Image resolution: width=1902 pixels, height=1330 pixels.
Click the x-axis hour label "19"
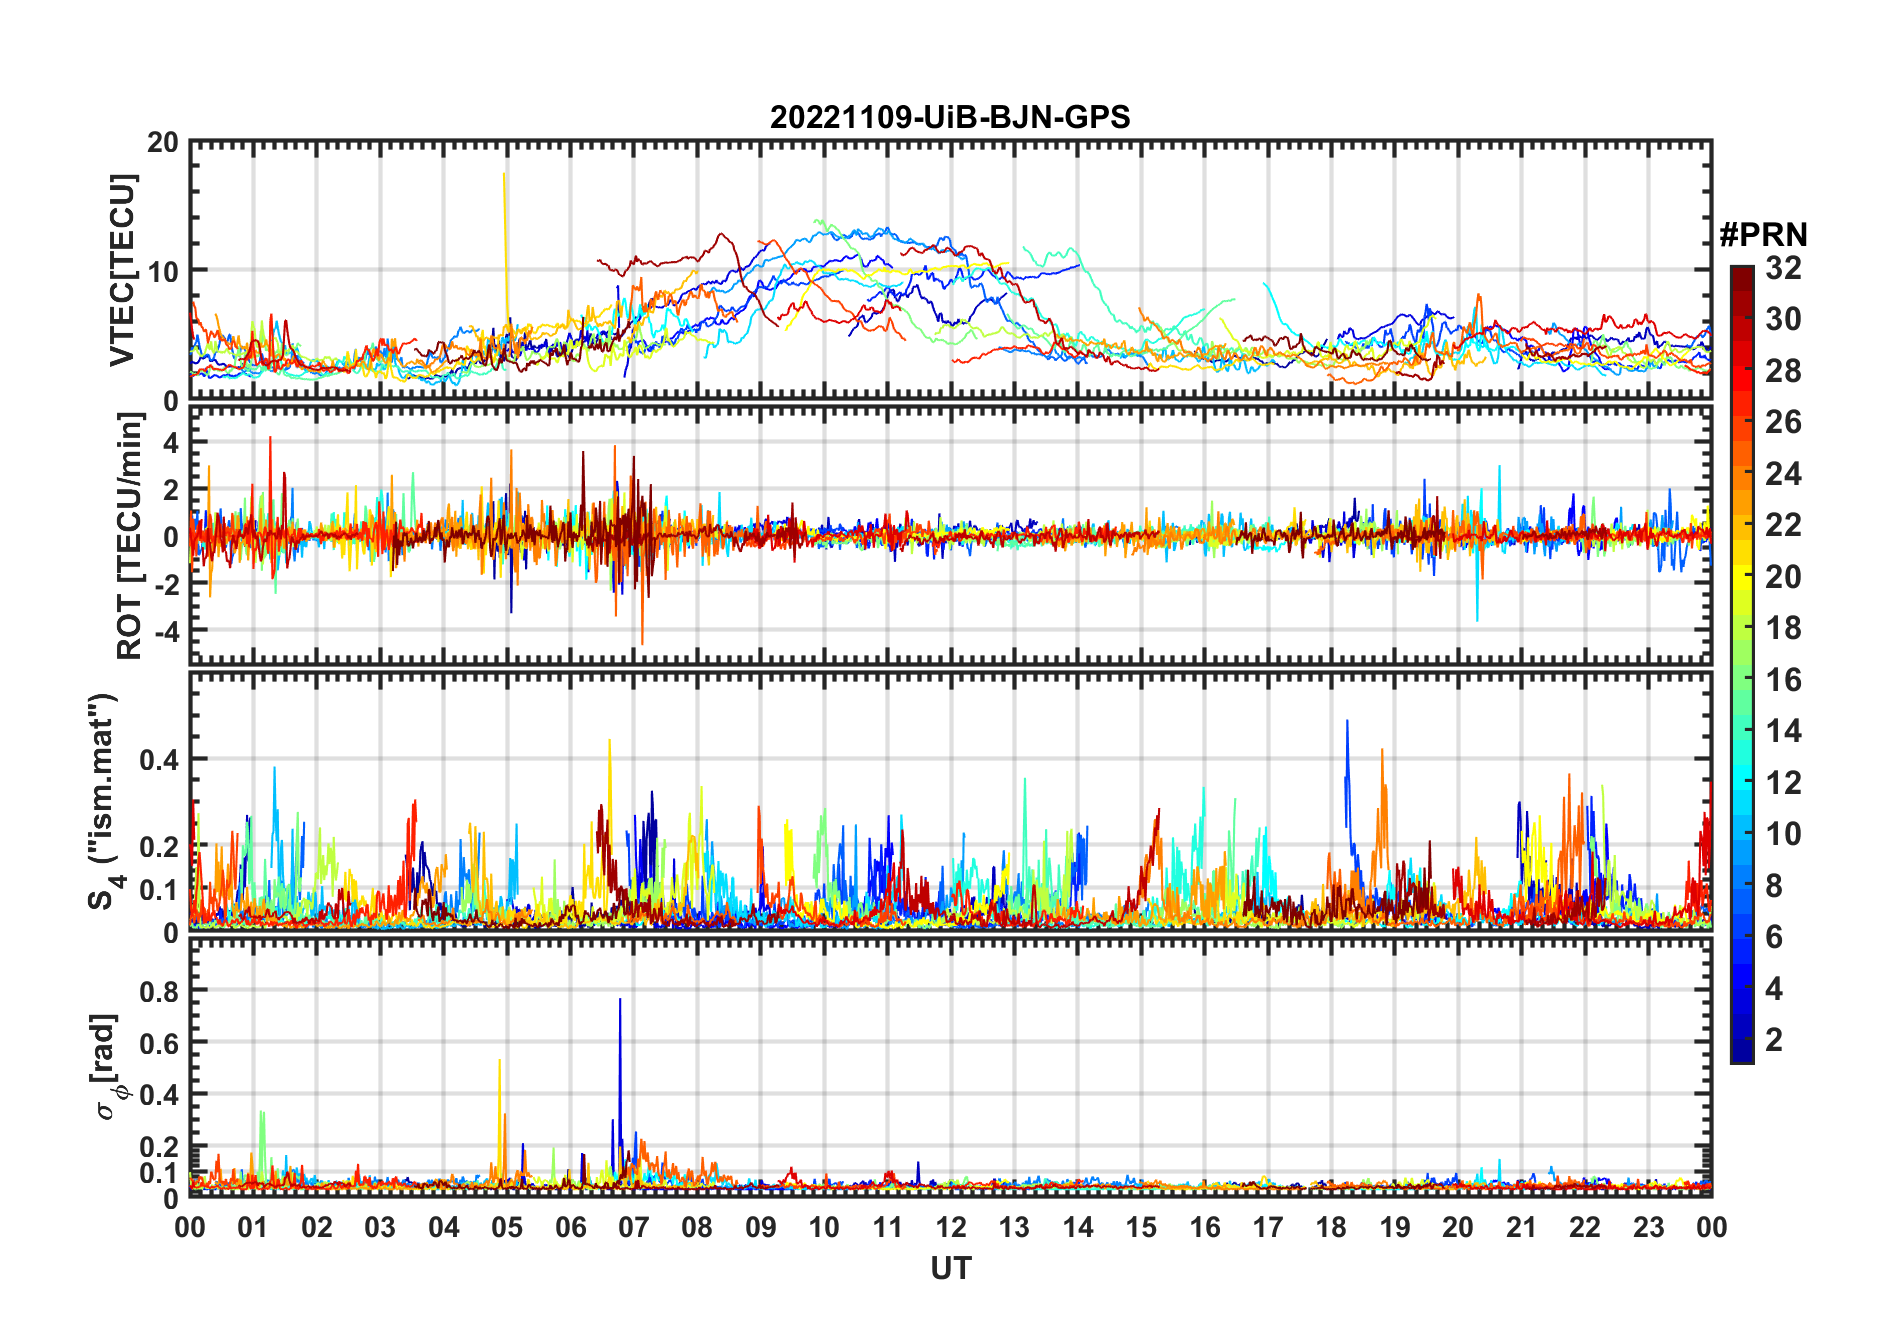1395,1227
